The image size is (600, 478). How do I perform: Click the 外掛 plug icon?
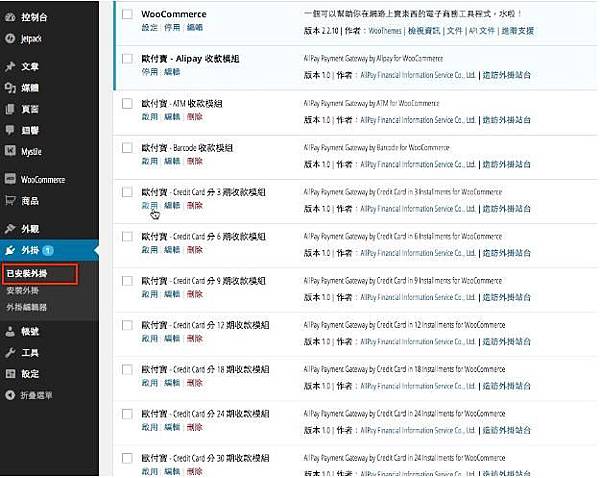tap(10, 250)
